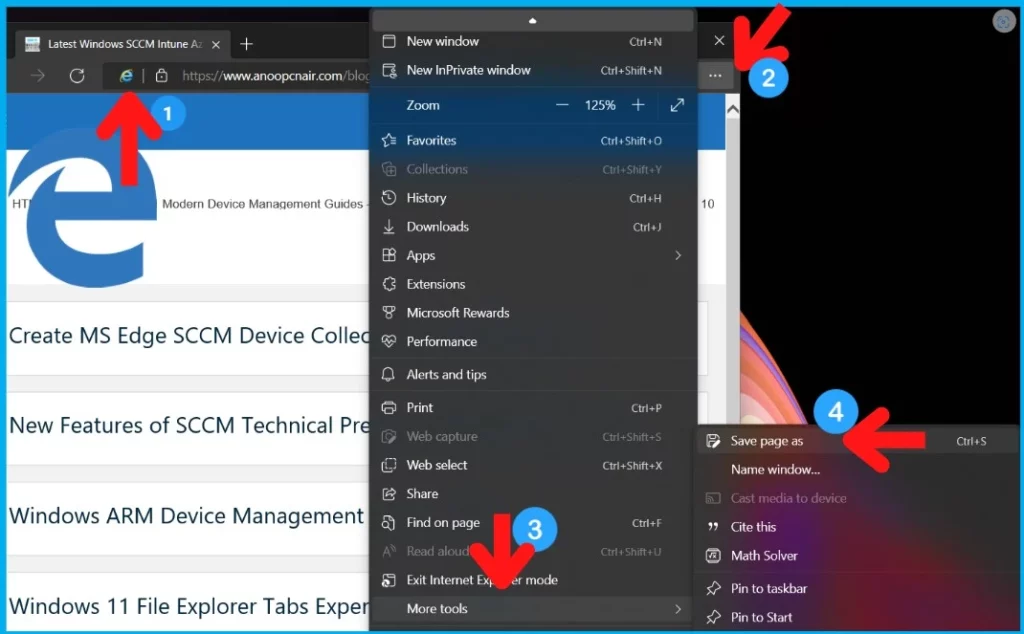
Task: Click the Ctrl+S shortcut text
Action: 971,441
